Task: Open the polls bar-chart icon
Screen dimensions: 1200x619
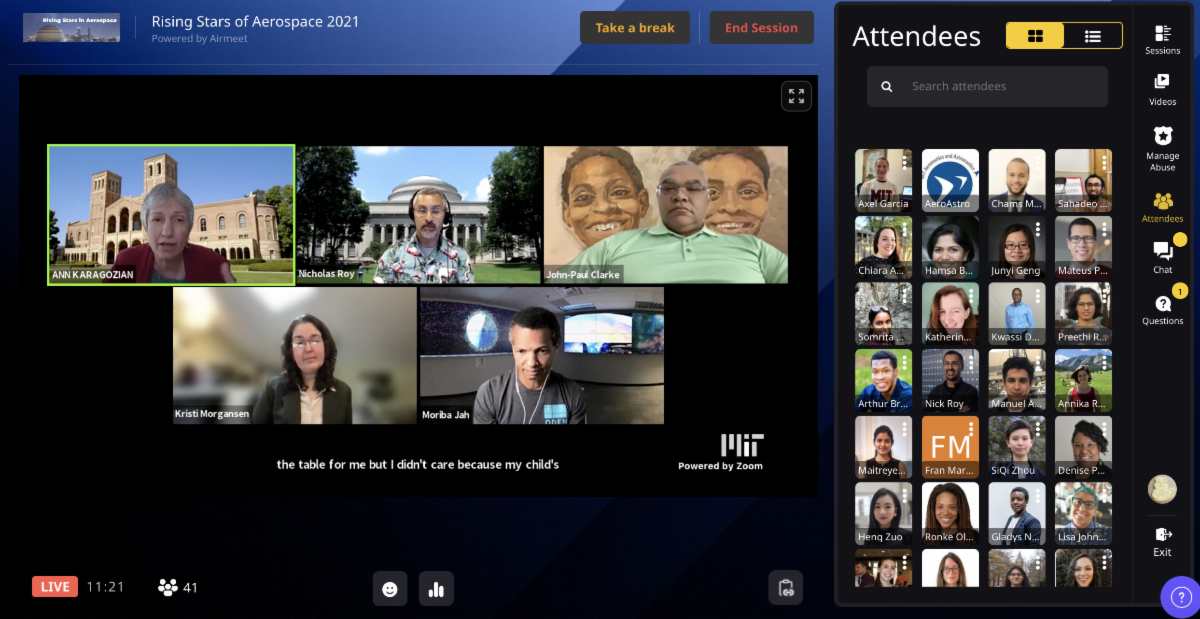Action: pos(436,589)
